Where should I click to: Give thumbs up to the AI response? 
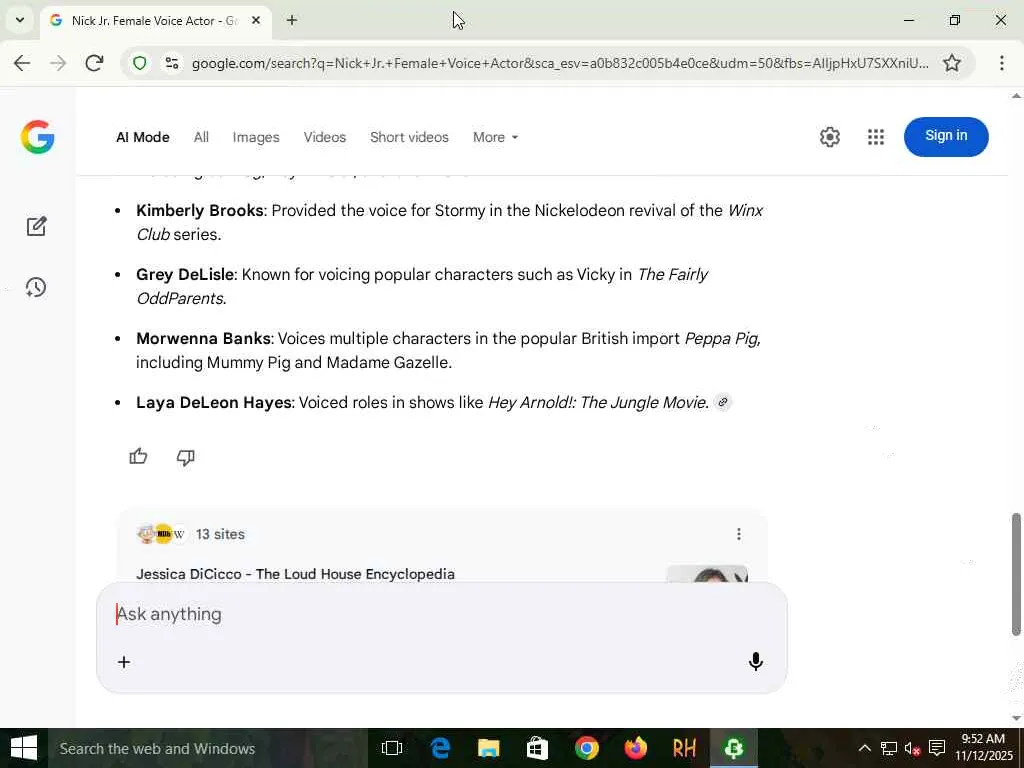(138, 456)
